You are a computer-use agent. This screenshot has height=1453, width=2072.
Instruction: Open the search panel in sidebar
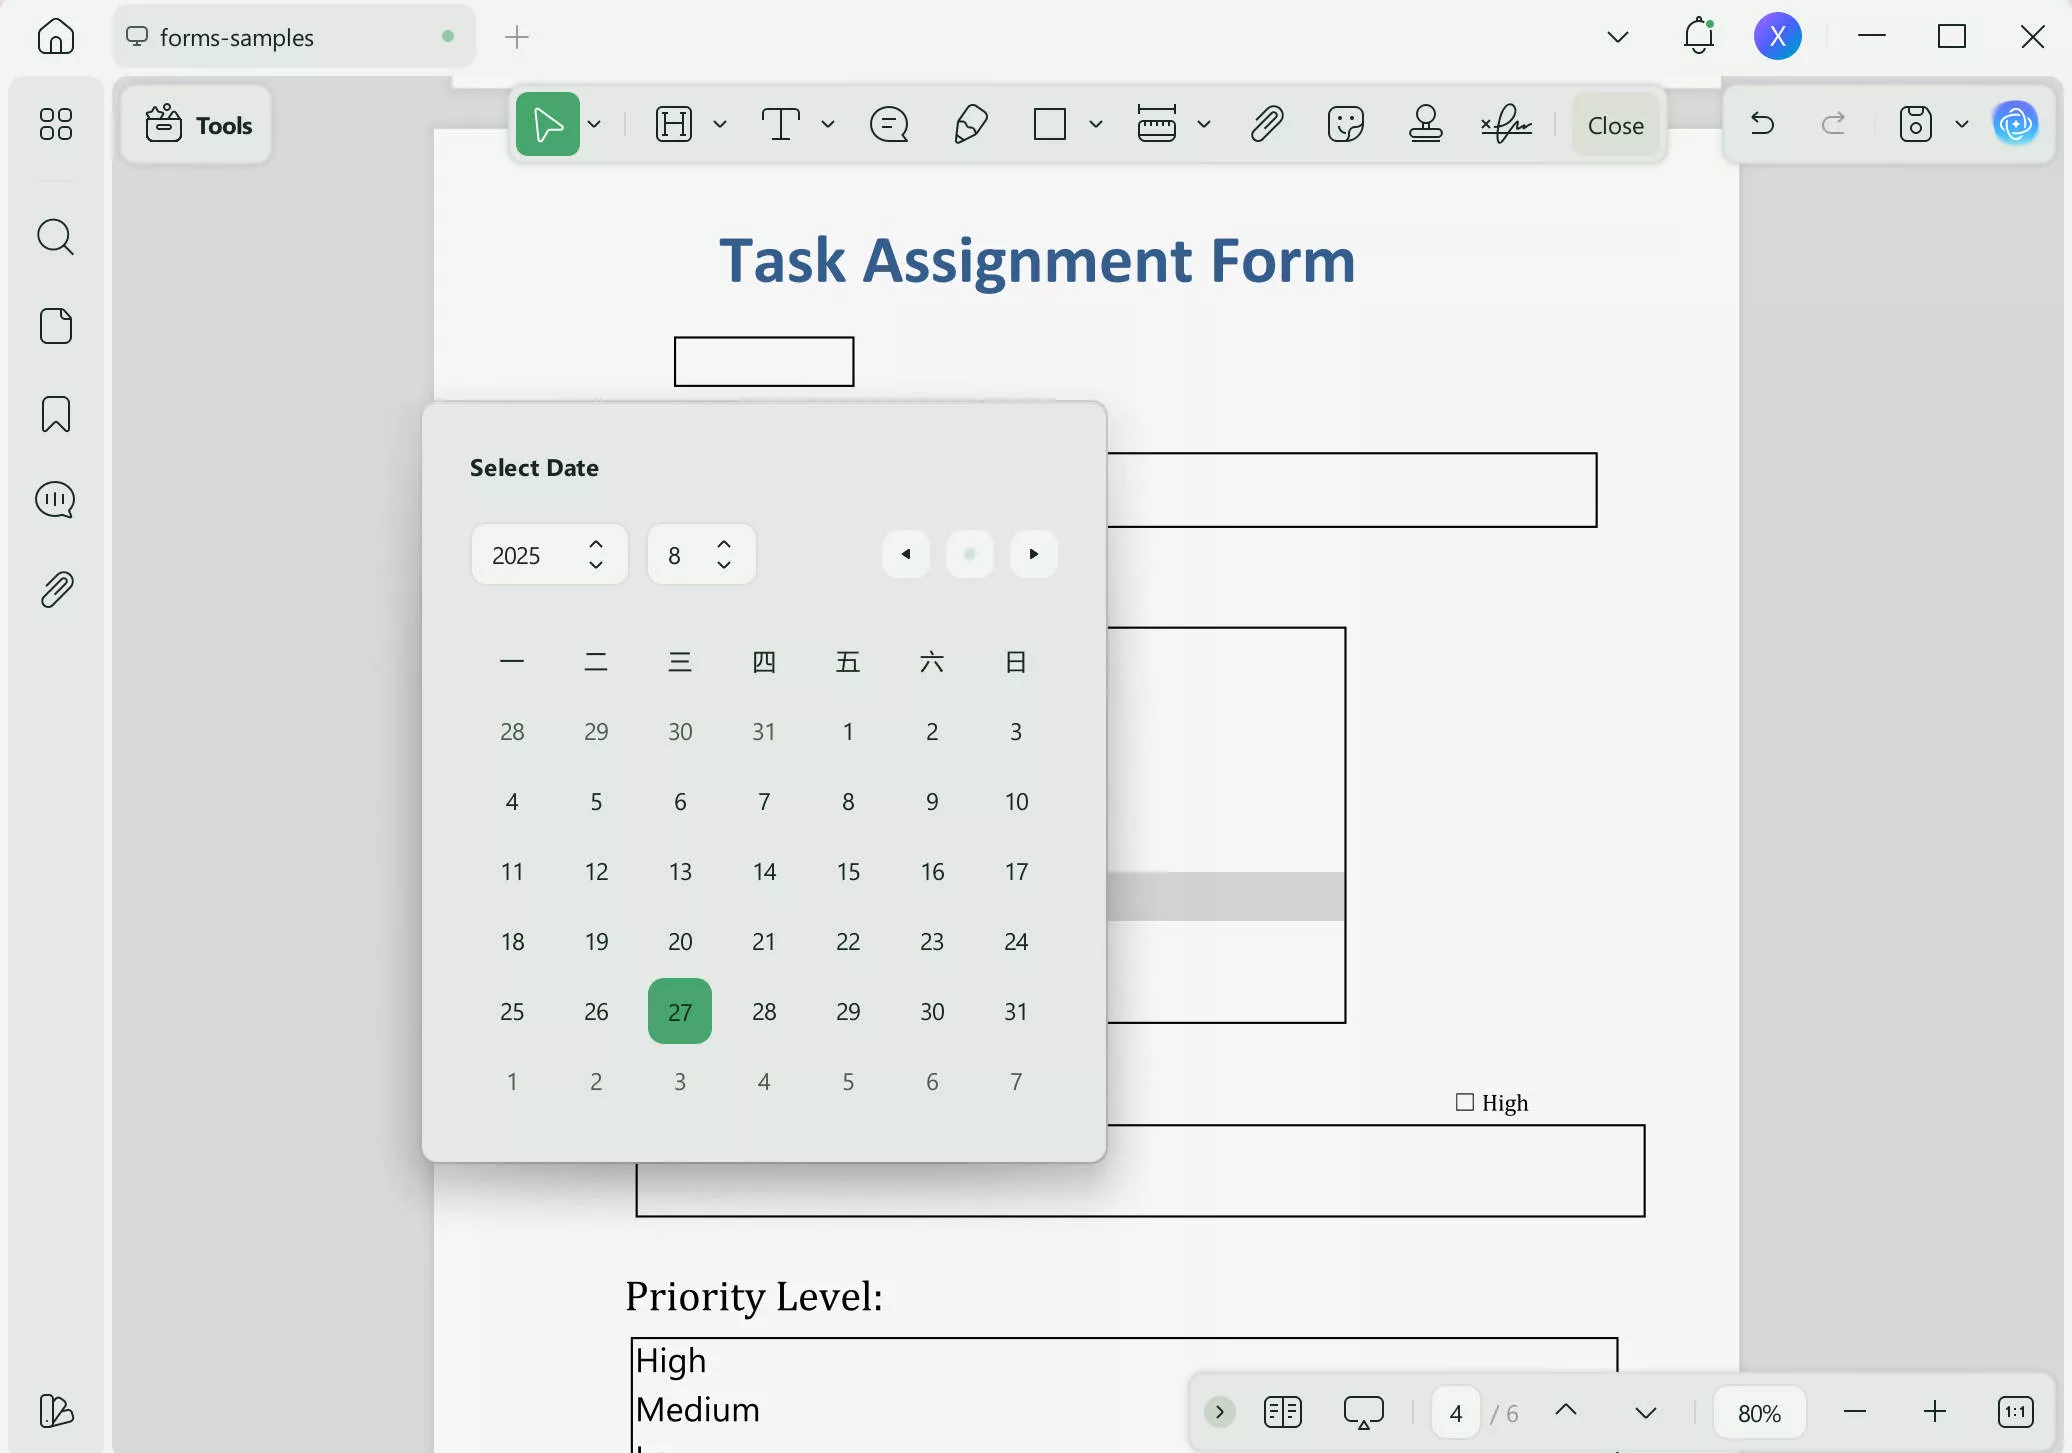click(56, 238)
